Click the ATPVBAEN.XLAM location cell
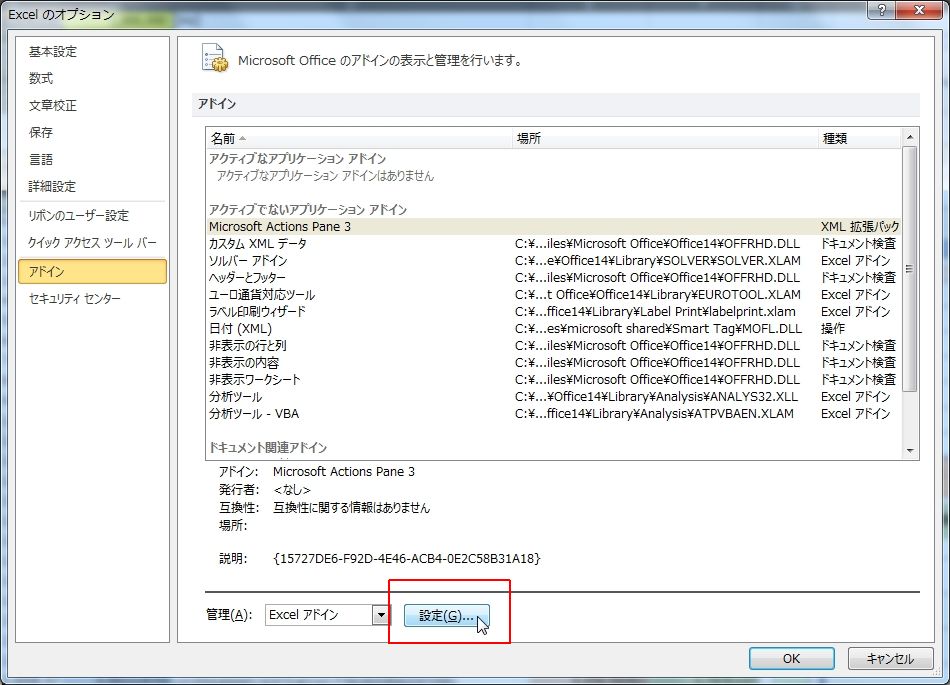The width and height of the screenshot is (950, 685). pyautogui.click(x=654, y=414)
